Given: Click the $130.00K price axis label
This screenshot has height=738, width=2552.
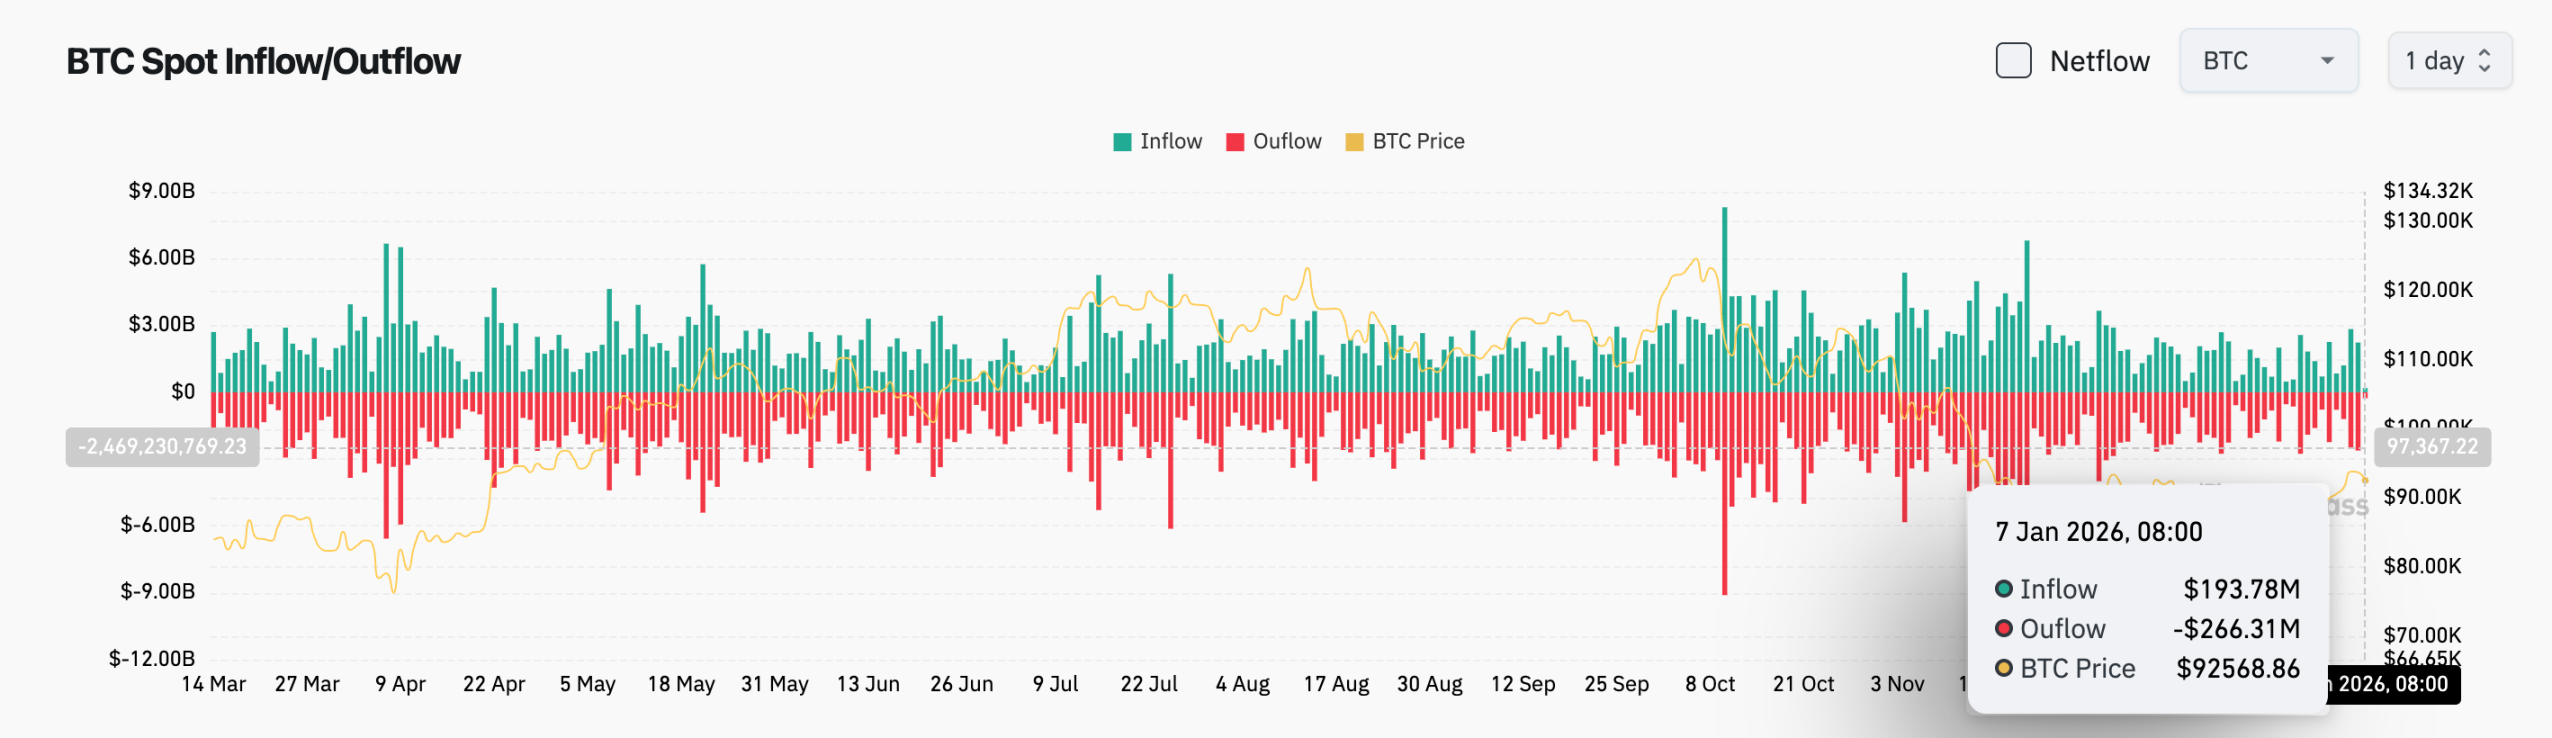Looking at the screenshot, I should (x=2427, y=221).
